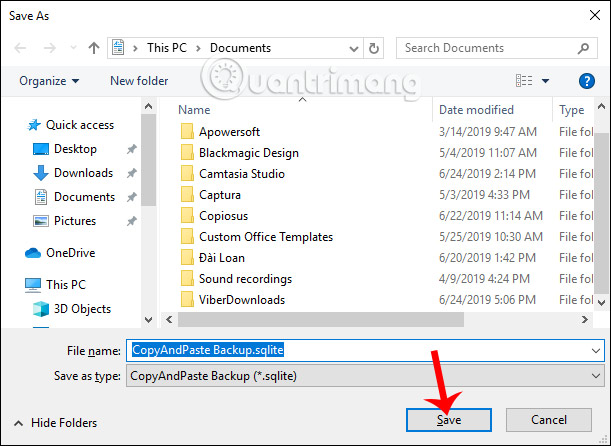Select the Camtasia Studio folder icon
The width and height of the screenshot is (611, 446).
pyautogui.click(x=187, y=174)
